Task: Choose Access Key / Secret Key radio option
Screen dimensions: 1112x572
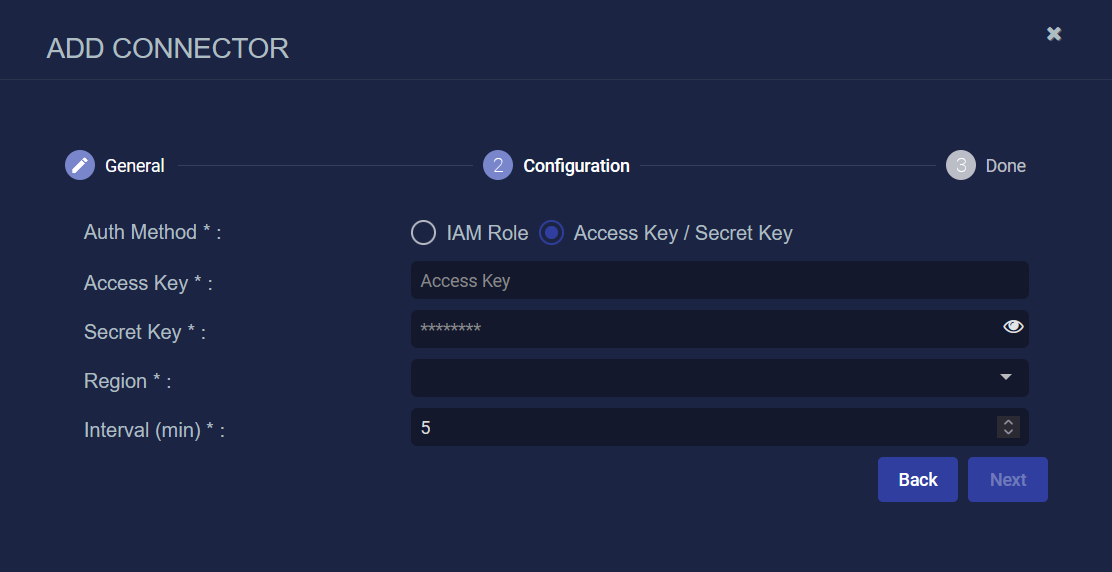Action: click(551, 233)
